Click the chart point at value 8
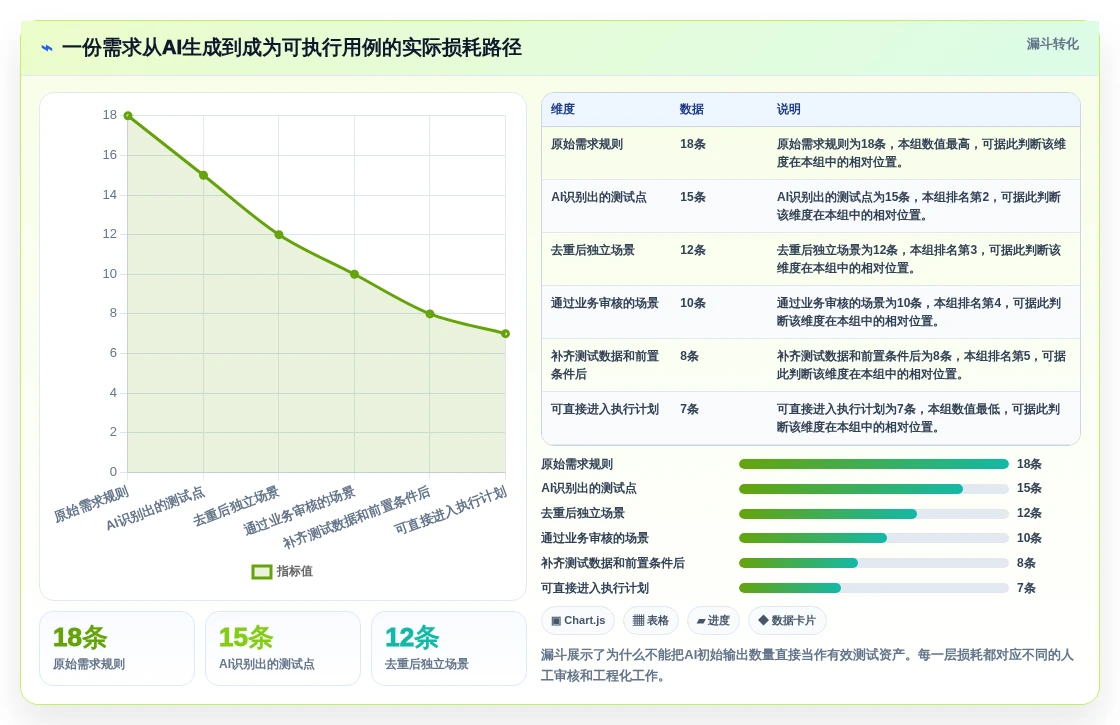 (x=430, y=314)
